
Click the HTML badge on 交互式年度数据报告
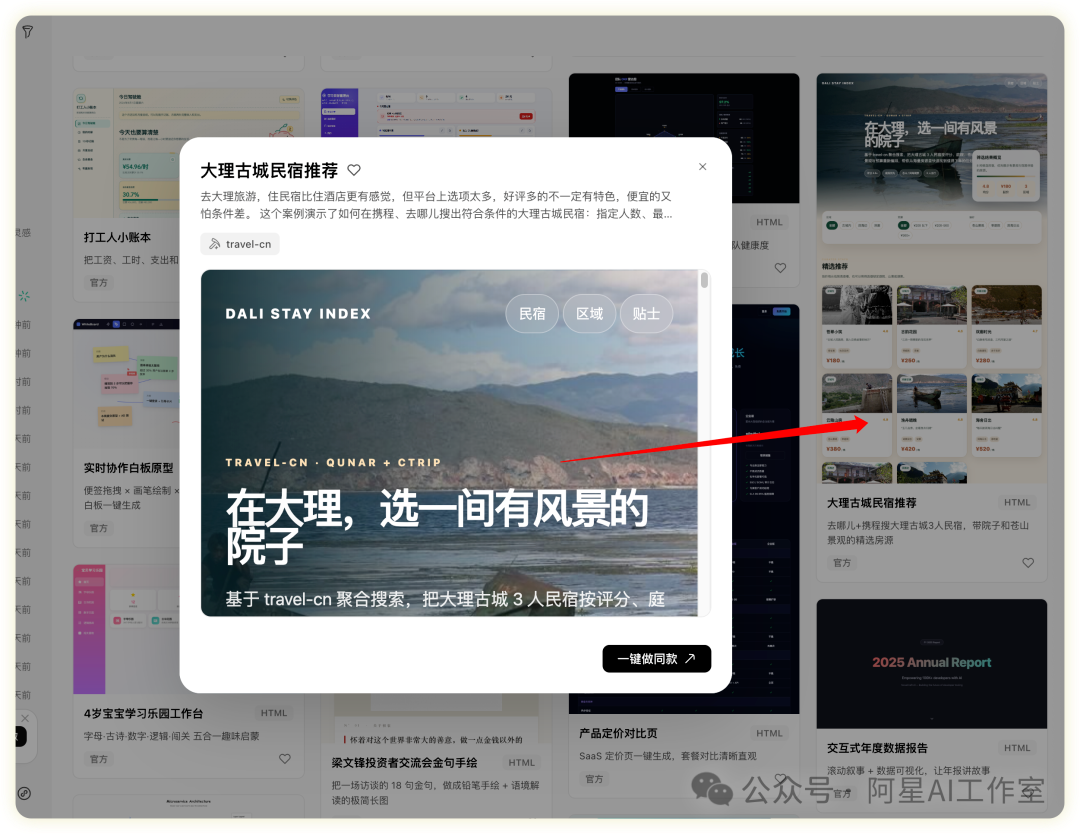click(1017, 747)
